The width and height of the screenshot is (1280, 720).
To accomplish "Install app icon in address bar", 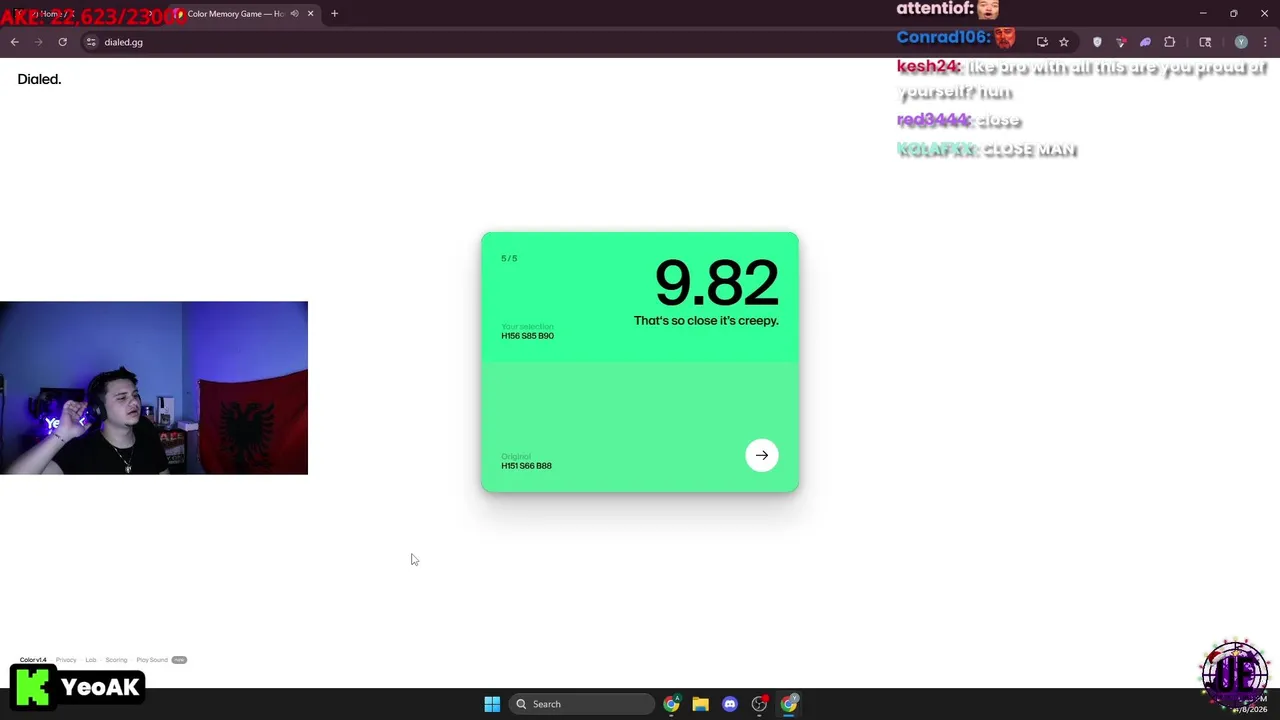I will tap(1042, 42).
